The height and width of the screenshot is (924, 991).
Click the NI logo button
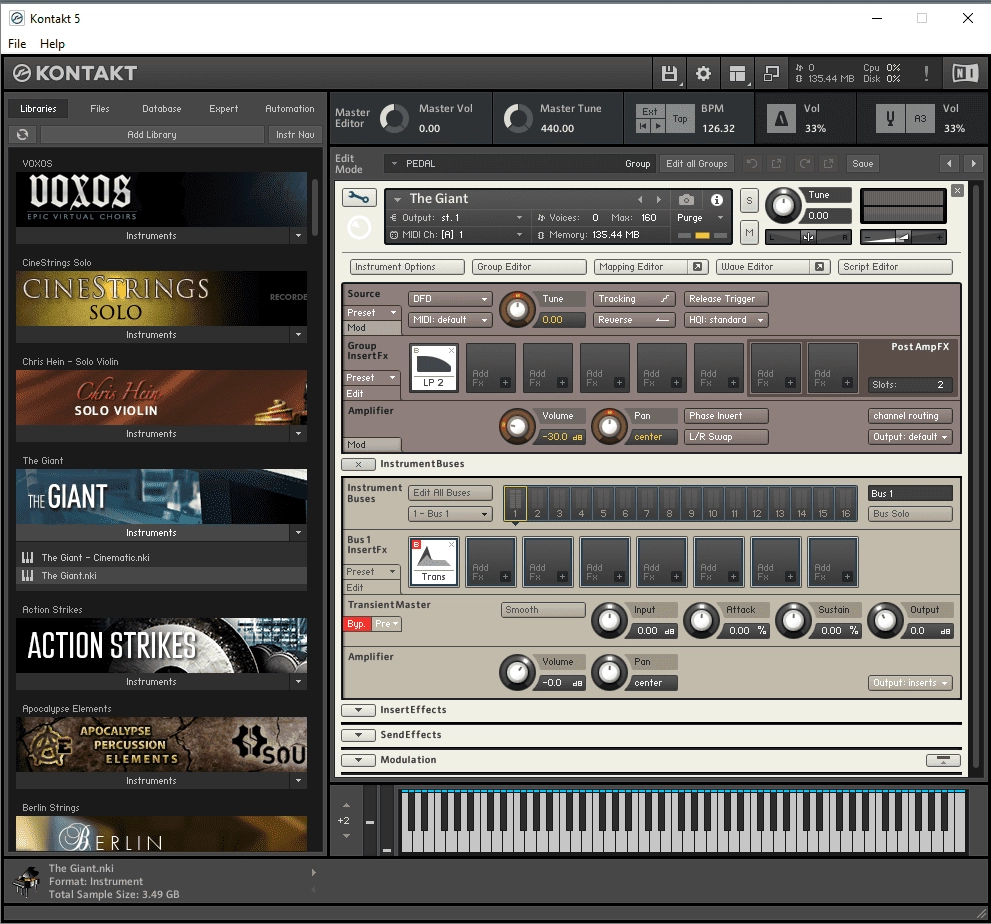click(x=964, y=73)
